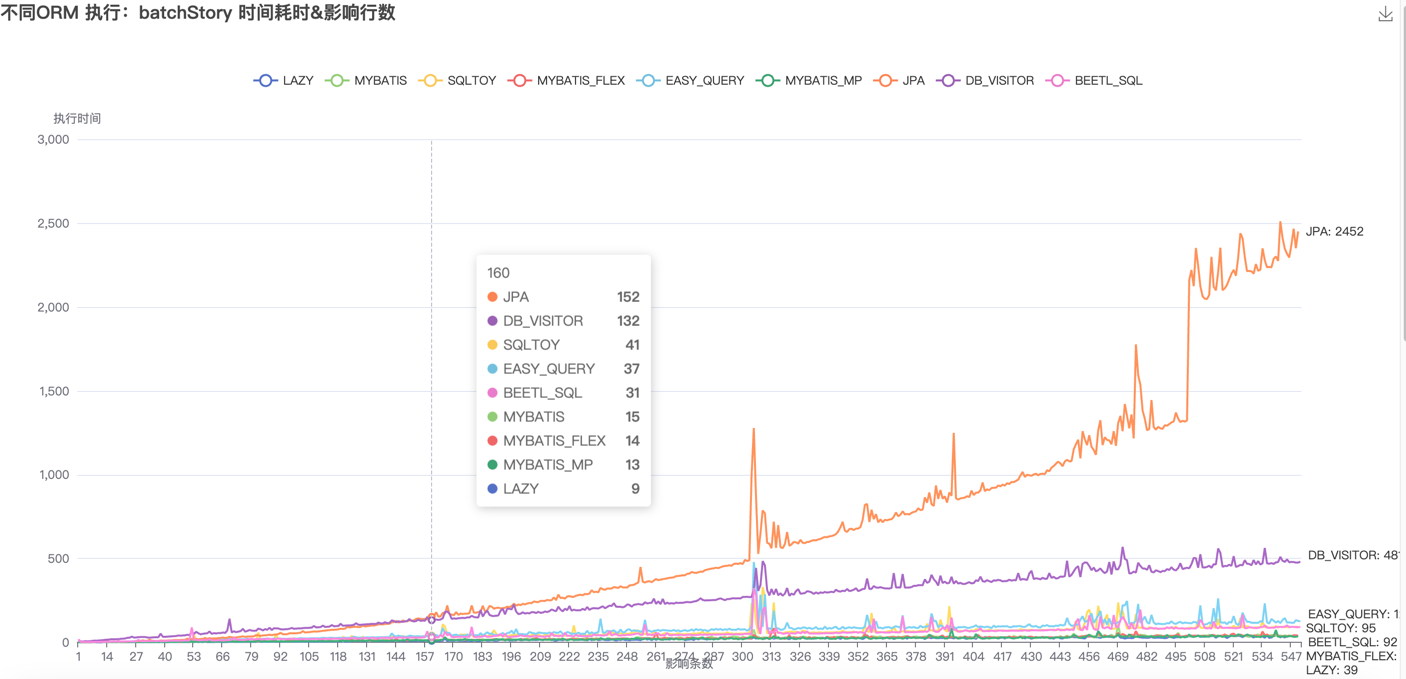The image size is (1406, 679).
Task: Click the JPA: 2452 end label
Action: [x=1334, y=231]
